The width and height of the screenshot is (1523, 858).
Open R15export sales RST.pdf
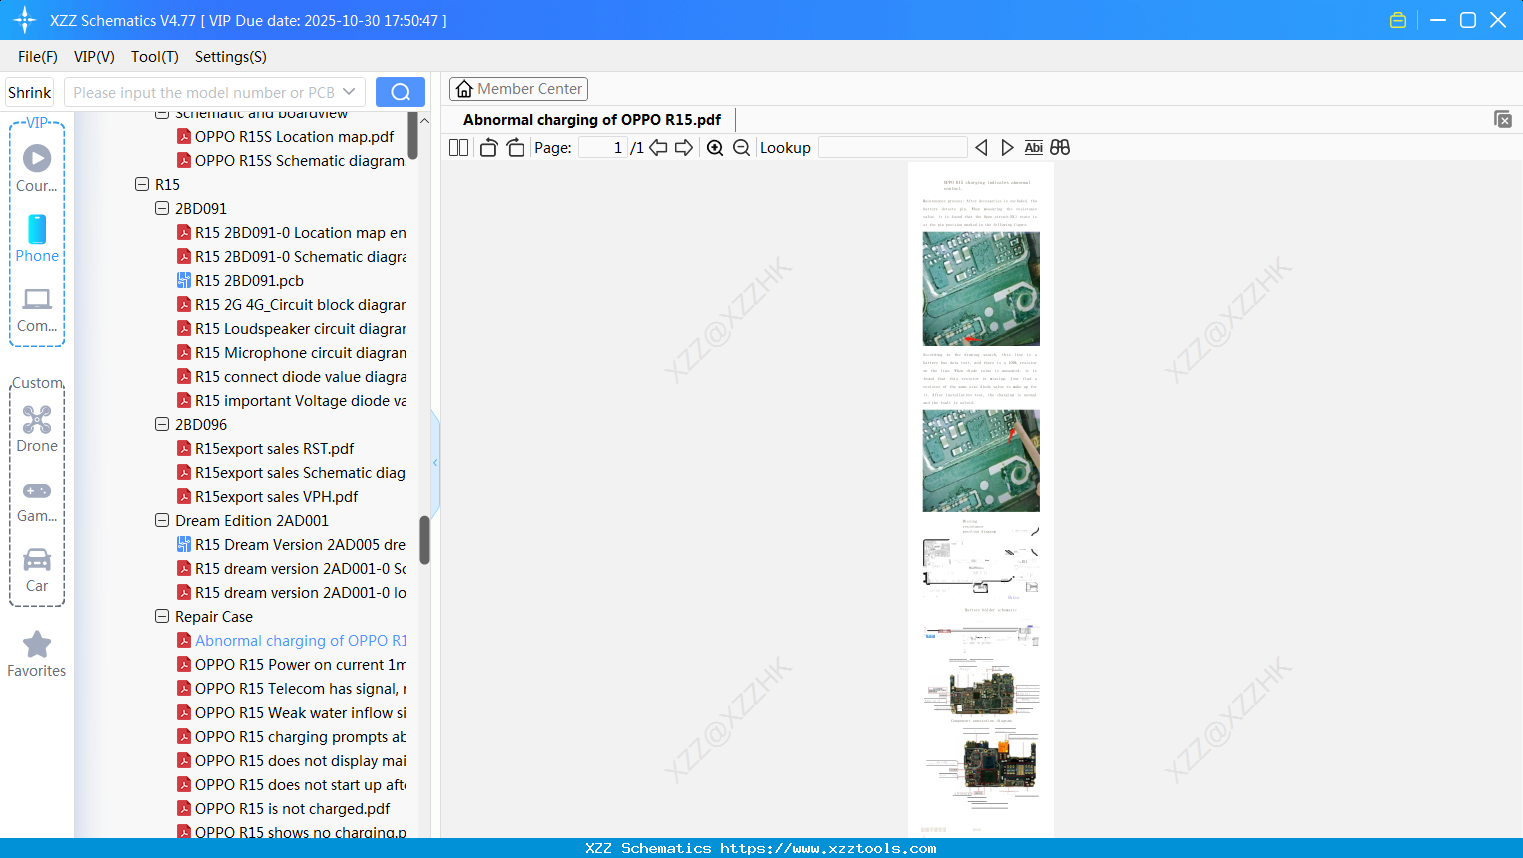(x=265, y=448)
